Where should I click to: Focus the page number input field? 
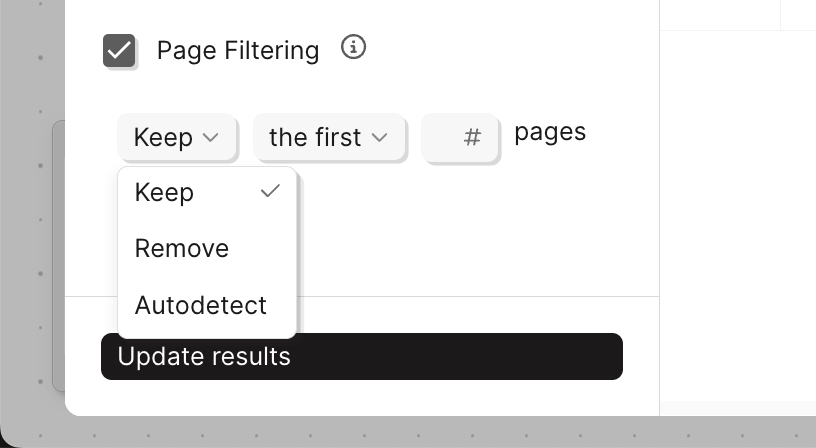pos(460,137)
